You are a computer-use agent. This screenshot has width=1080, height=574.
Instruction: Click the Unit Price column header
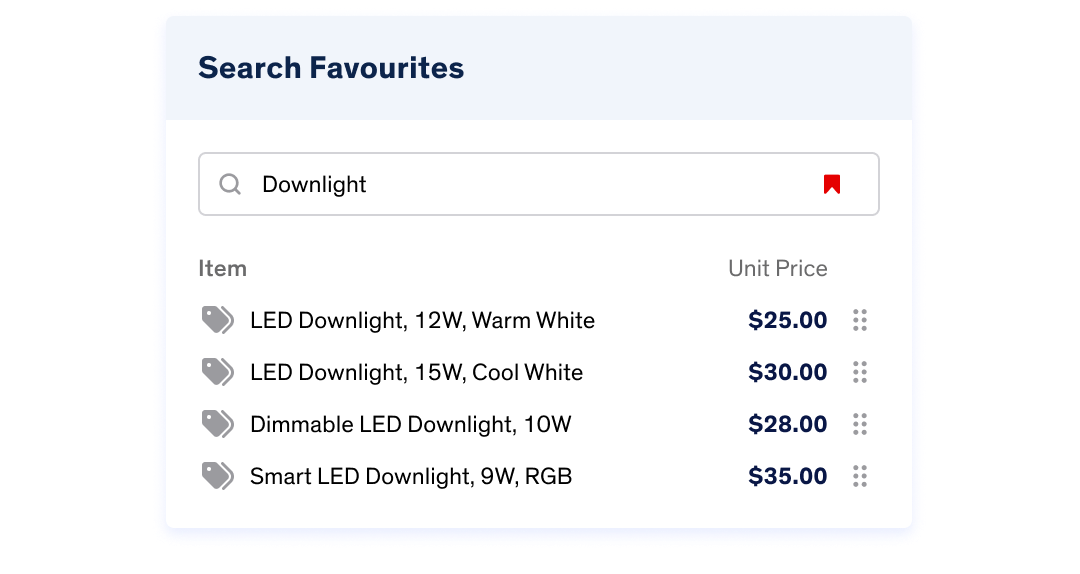(778, 269)
